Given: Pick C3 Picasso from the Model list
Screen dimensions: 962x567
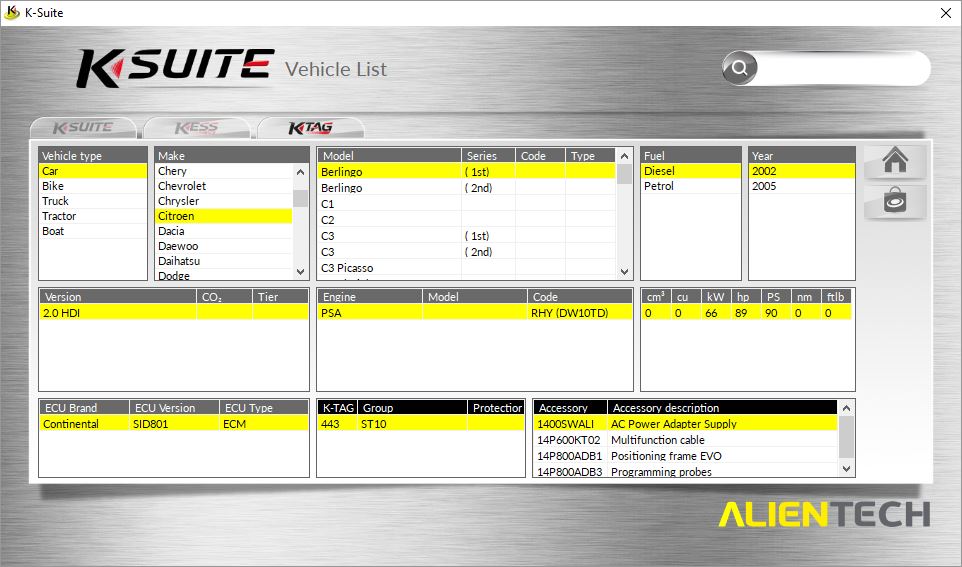Looking at the screenshot, I should [347, 268].
